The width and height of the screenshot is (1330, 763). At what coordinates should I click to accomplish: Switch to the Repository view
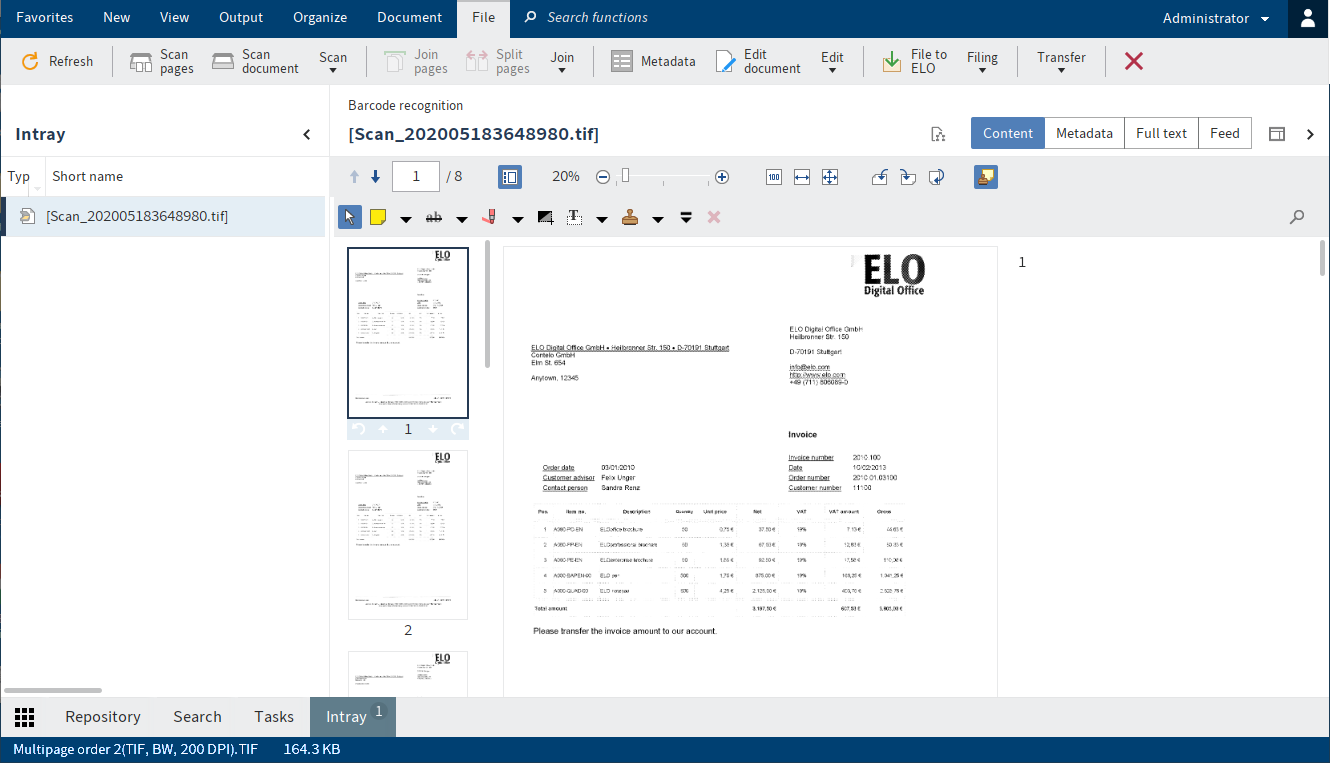[x=102, y=717]
